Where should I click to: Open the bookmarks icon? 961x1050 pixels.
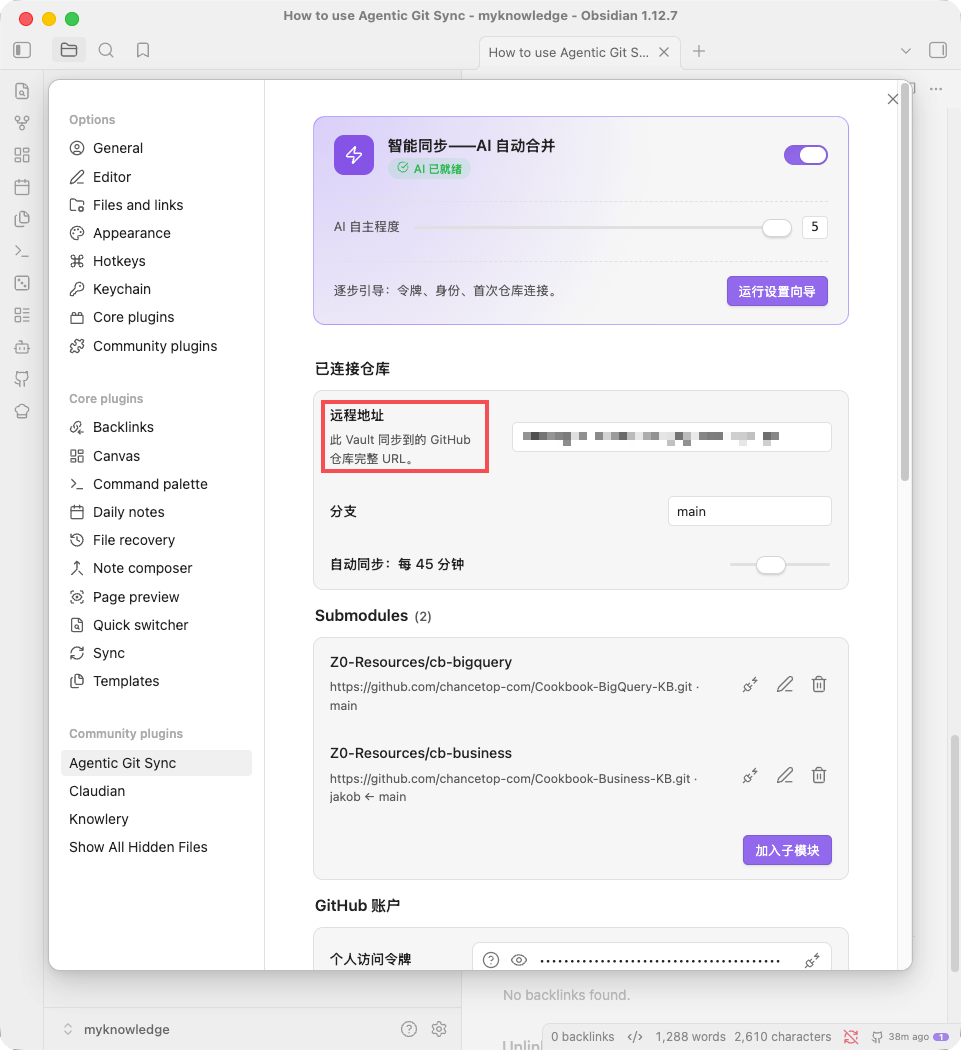click(143, 50)
